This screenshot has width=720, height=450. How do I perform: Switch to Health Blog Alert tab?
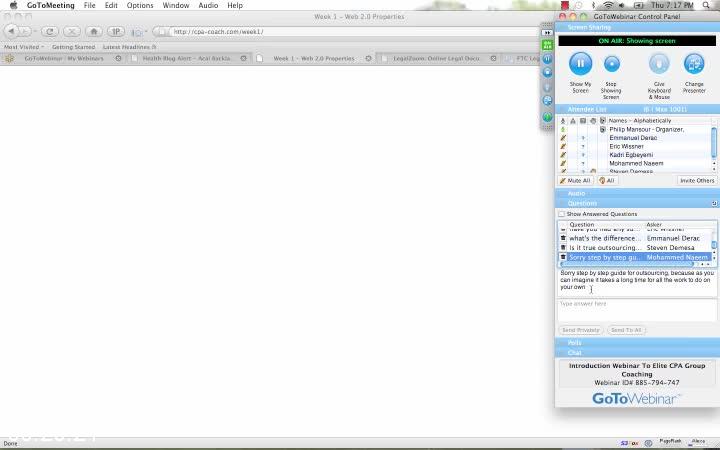[x=186, y=58]
